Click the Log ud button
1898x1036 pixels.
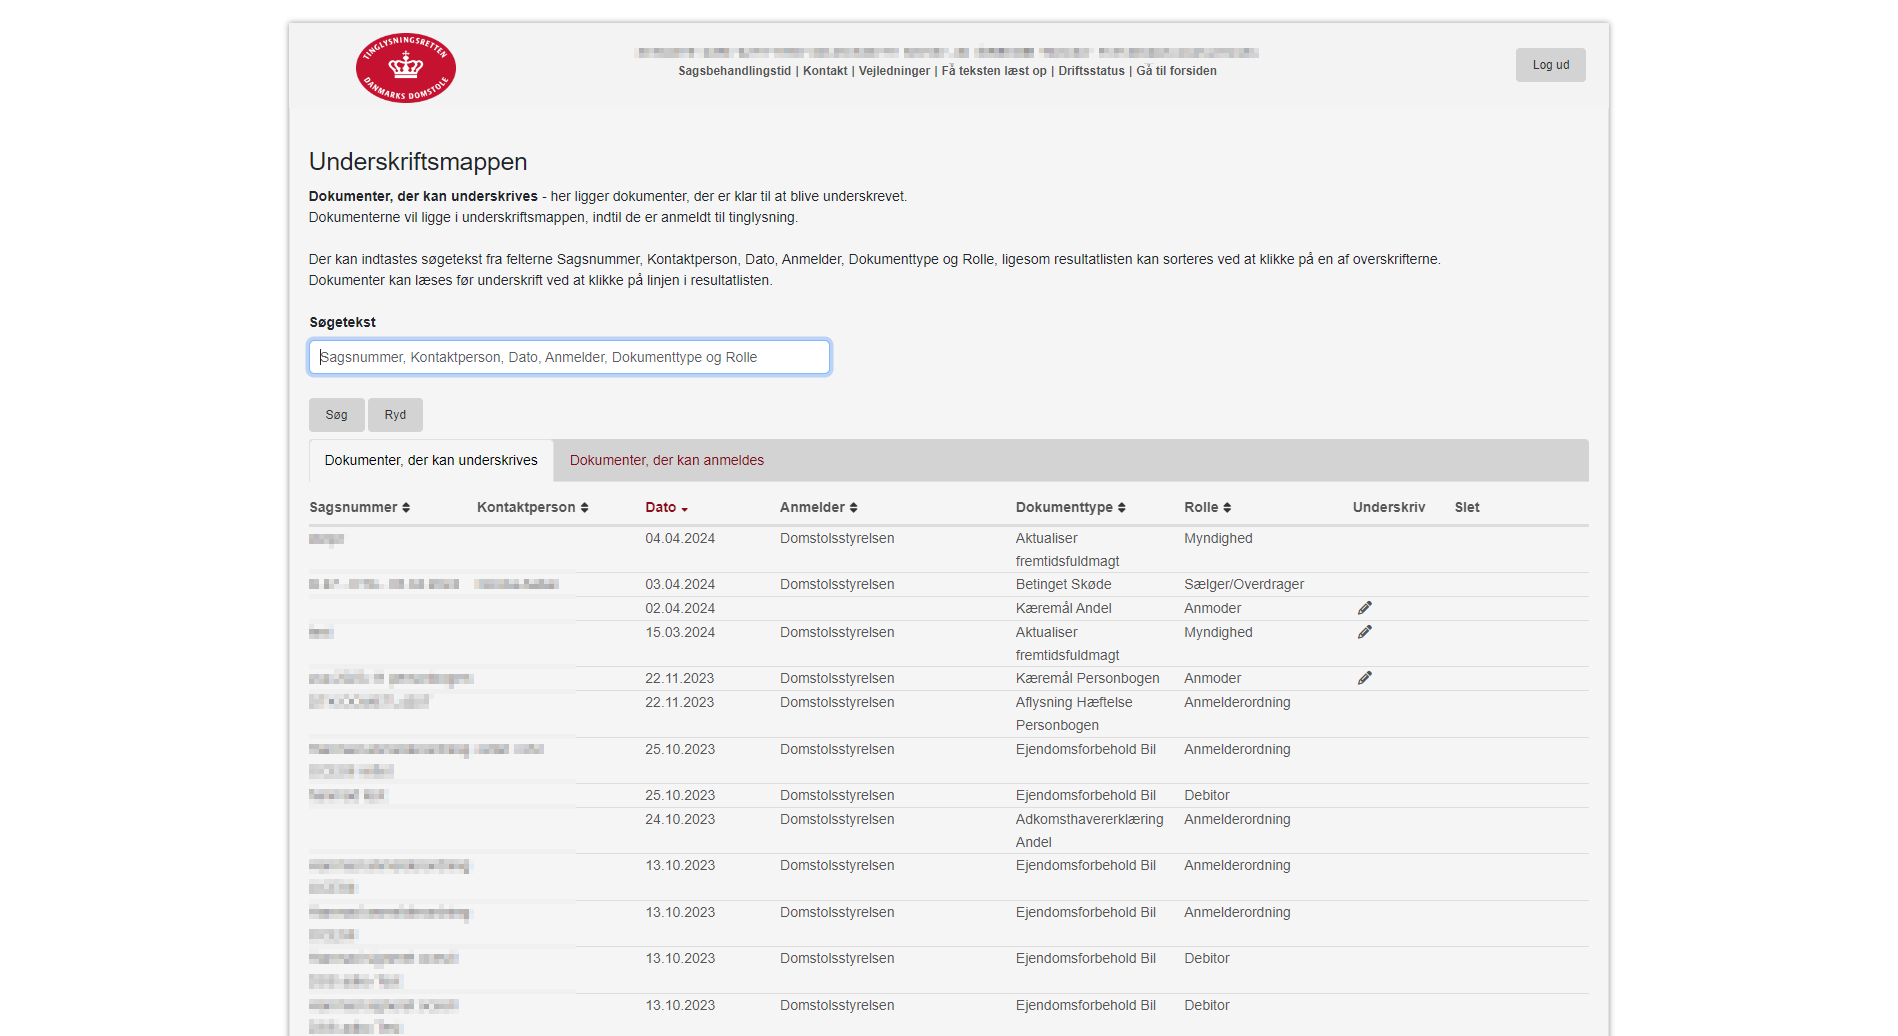[1550, 65]
